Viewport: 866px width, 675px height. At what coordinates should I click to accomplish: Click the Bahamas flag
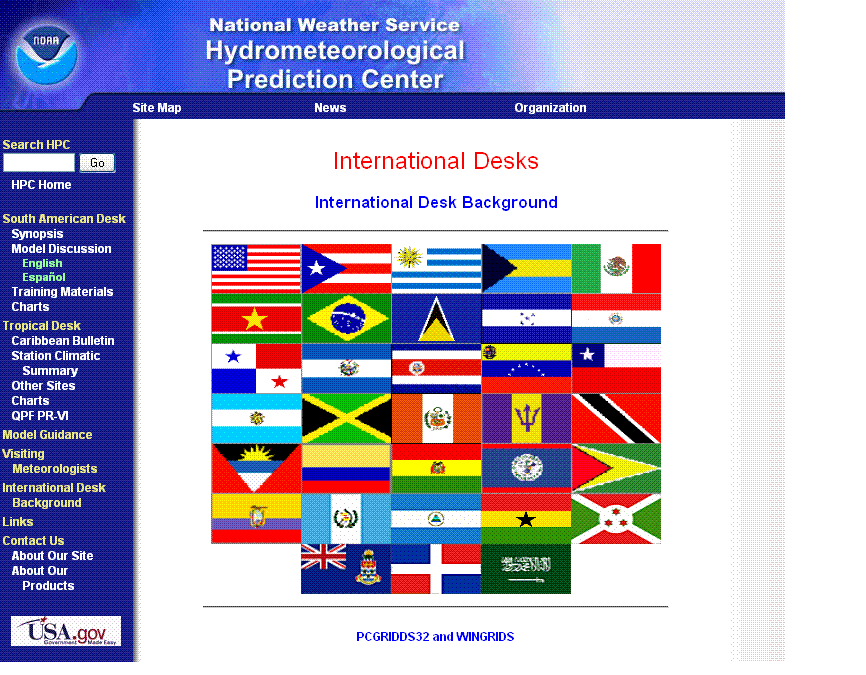coord(526,269)
